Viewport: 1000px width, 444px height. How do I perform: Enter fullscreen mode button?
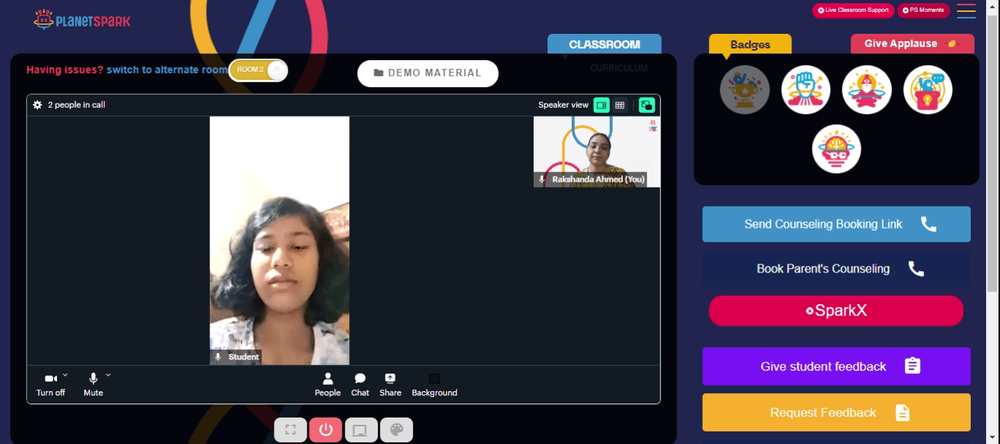pyautogui.click(x=291, y=430)
